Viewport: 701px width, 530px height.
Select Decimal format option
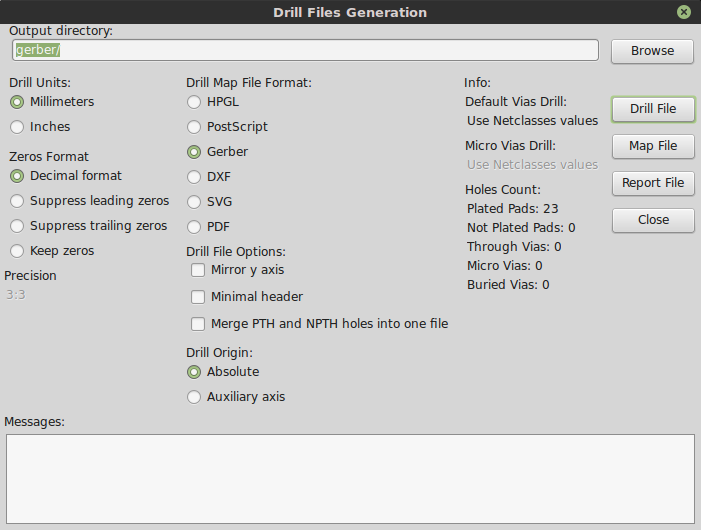(17, 176)
